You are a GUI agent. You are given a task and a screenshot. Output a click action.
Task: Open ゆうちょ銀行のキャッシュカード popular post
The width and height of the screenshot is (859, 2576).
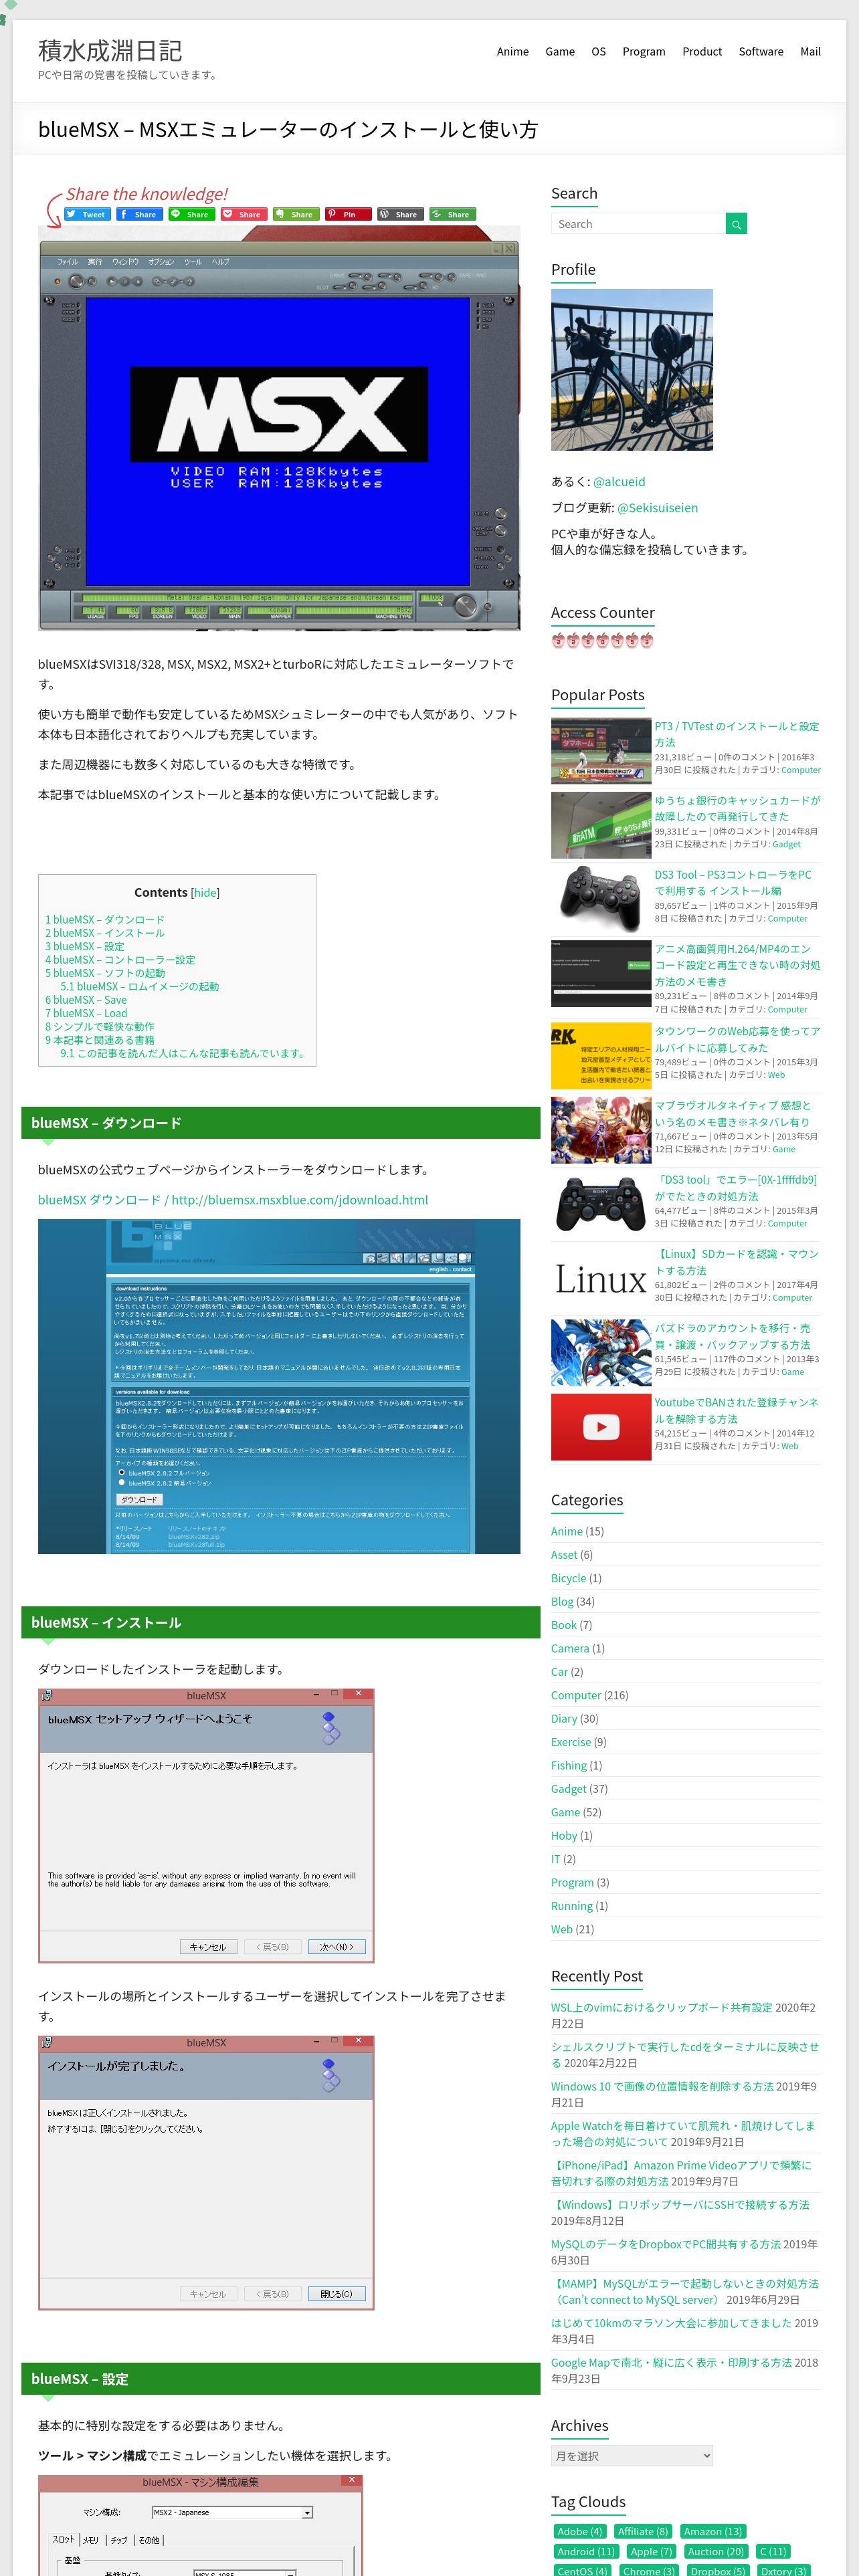[x=737, y=808]
